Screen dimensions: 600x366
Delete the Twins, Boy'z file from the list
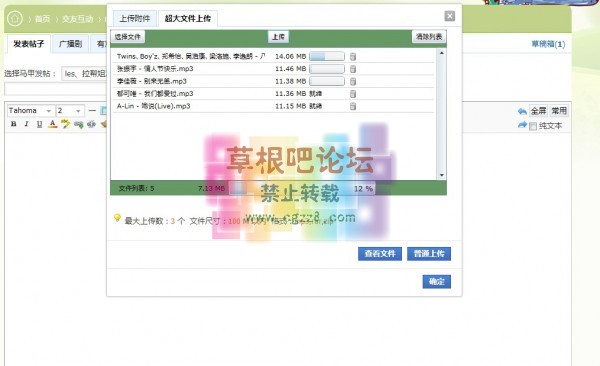tap(353, 57)
